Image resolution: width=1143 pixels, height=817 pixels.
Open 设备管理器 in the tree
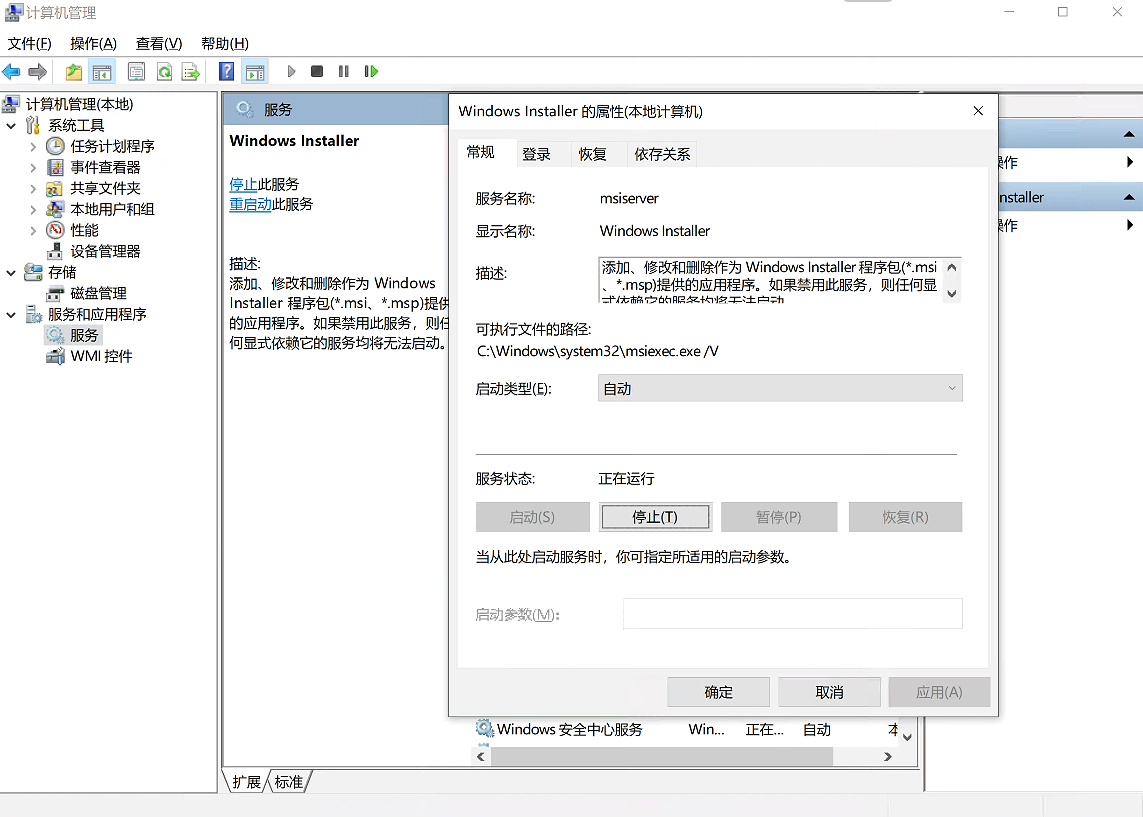[105, 251]
